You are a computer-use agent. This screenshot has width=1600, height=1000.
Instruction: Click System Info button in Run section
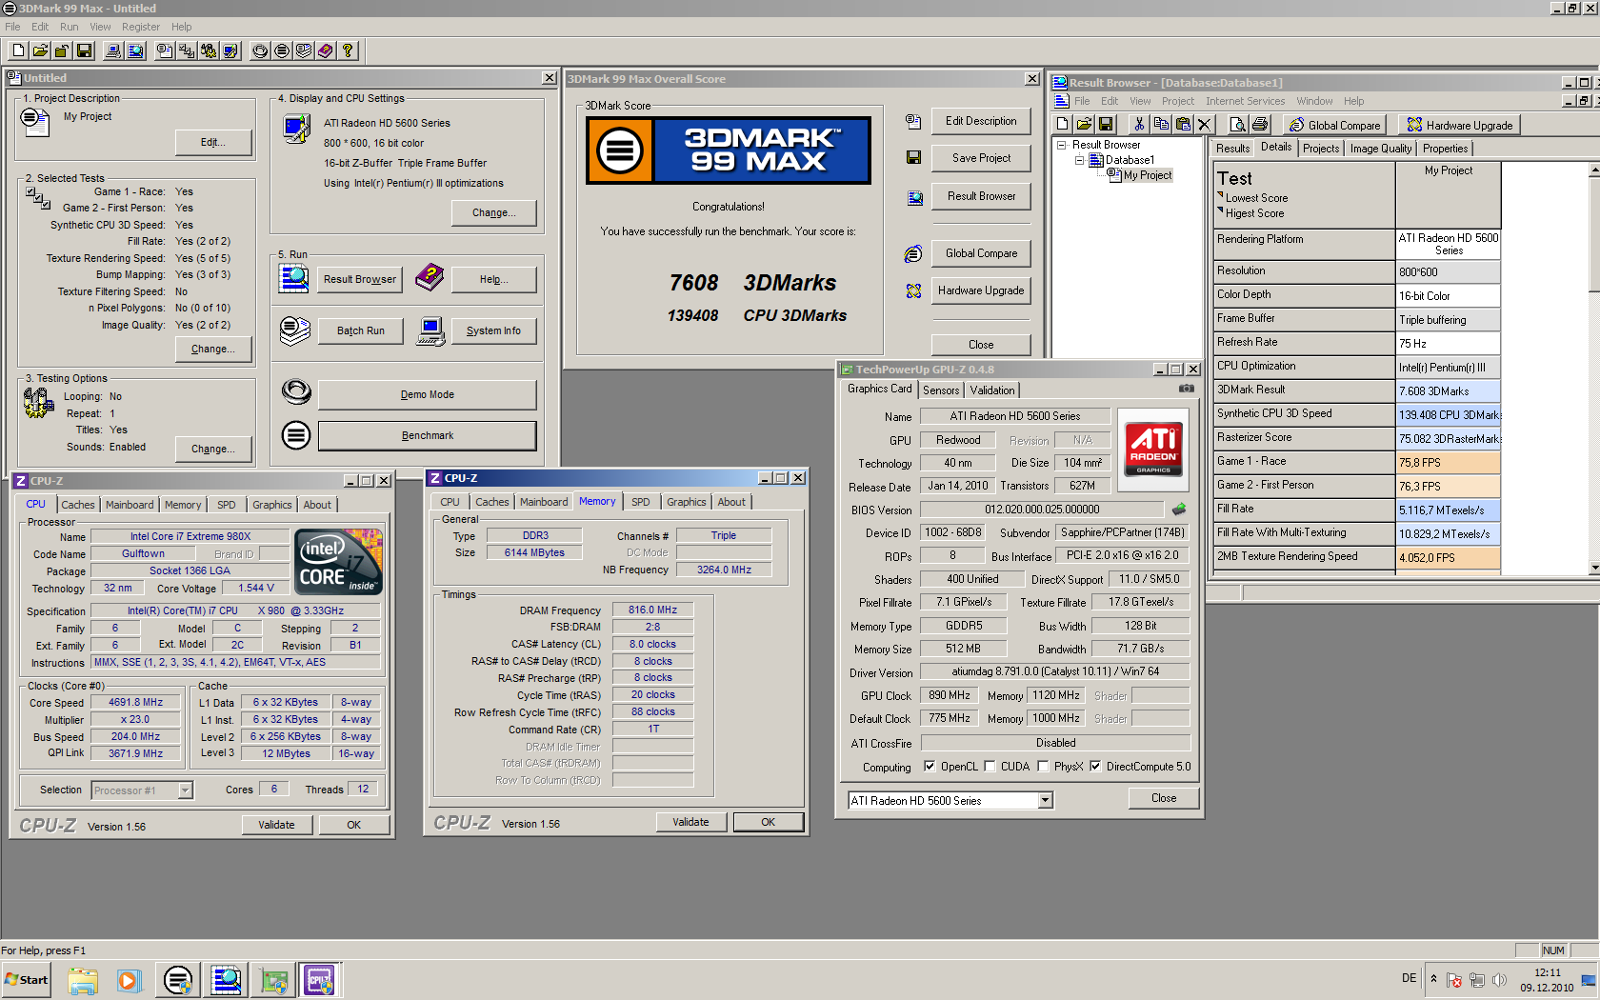[x=493, y=331]
